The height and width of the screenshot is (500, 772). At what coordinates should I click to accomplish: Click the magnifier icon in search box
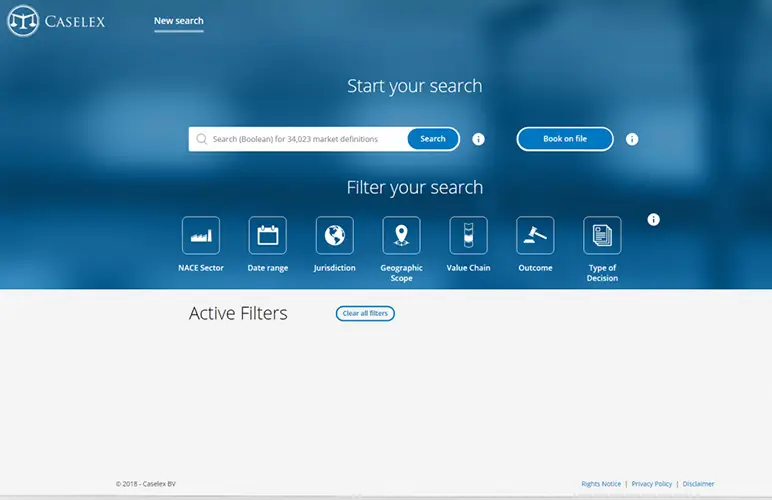tap(202, 140)
